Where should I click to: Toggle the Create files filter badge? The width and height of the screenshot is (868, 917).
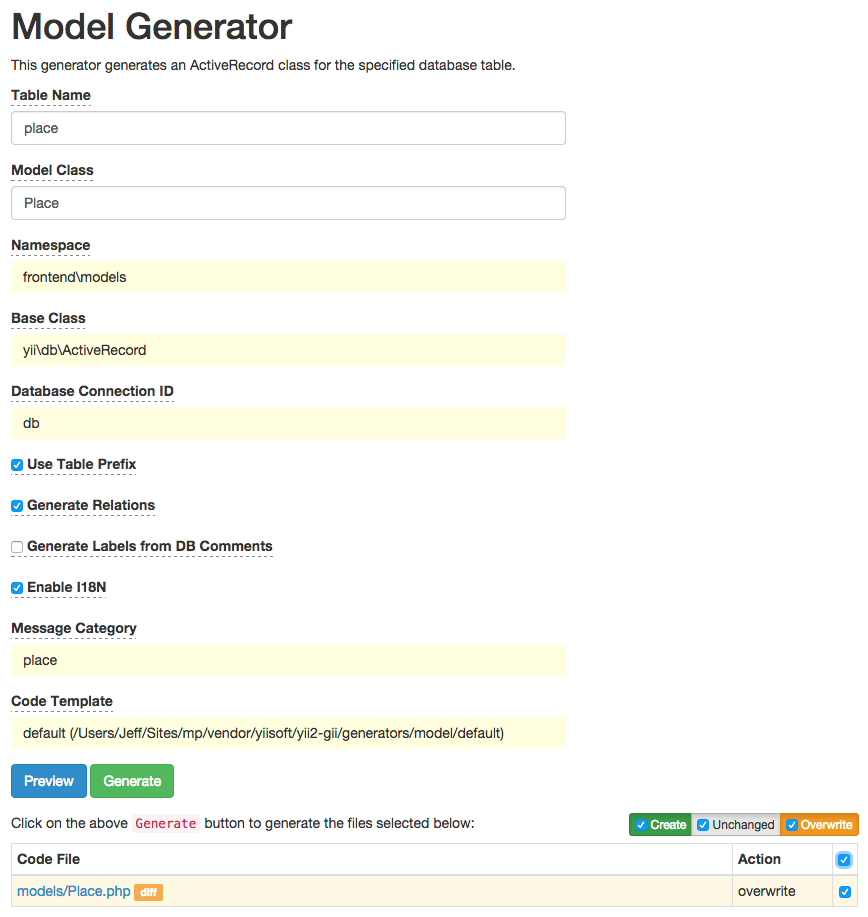pos(660,824)
